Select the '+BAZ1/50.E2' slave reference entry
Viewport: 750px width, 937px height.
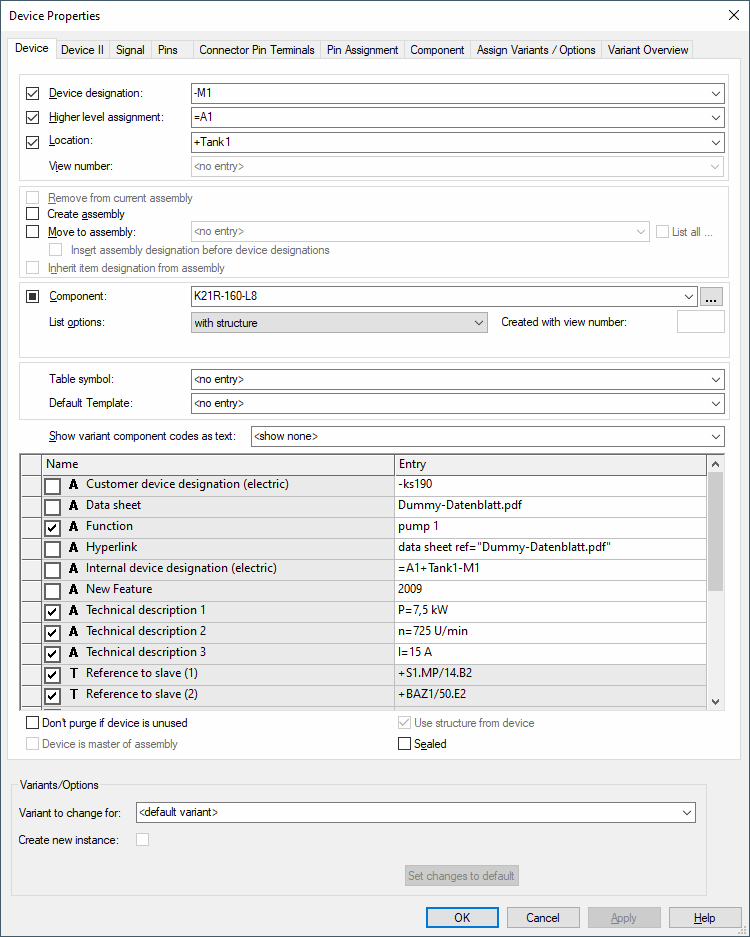tap(550, 694)
